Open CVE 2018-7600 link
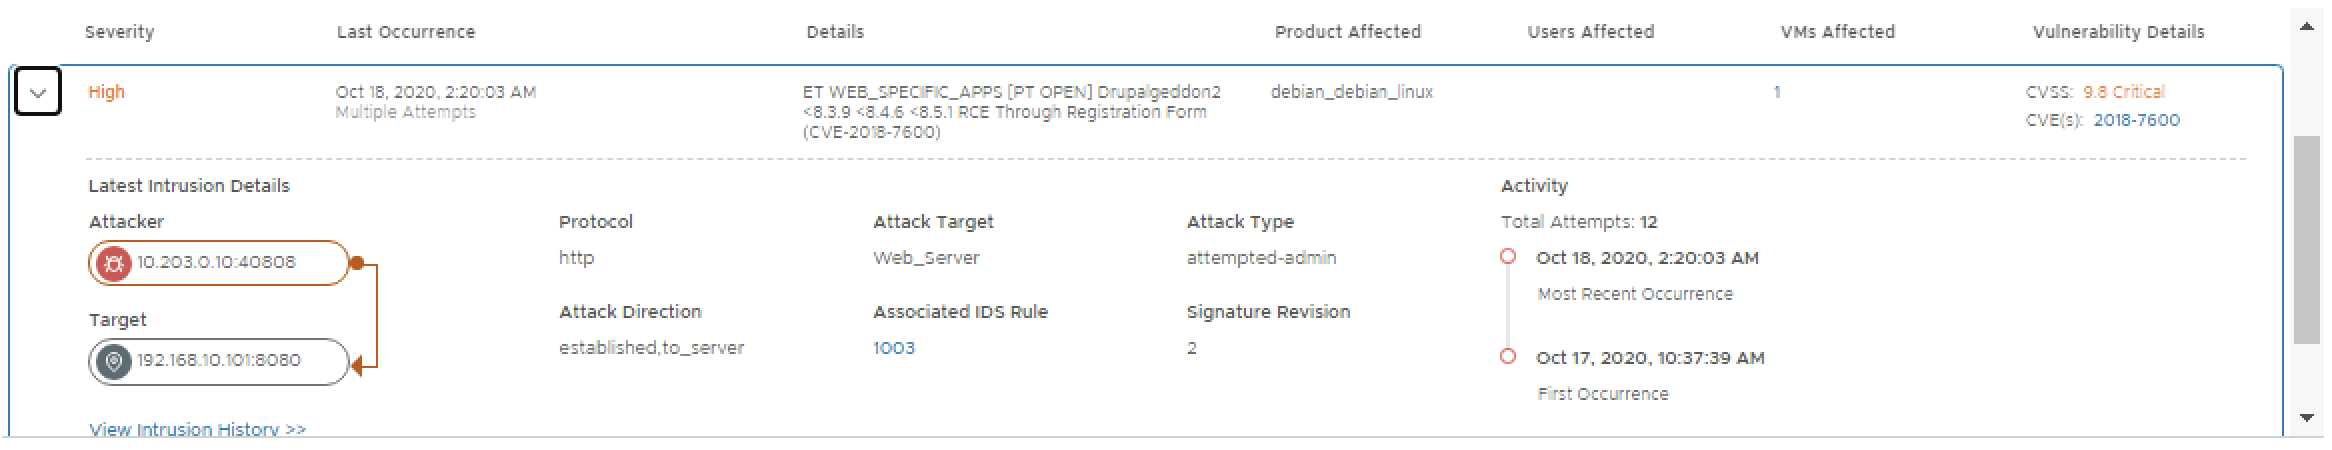Viewport: 2332px width, 450px height. point(2136,120)
